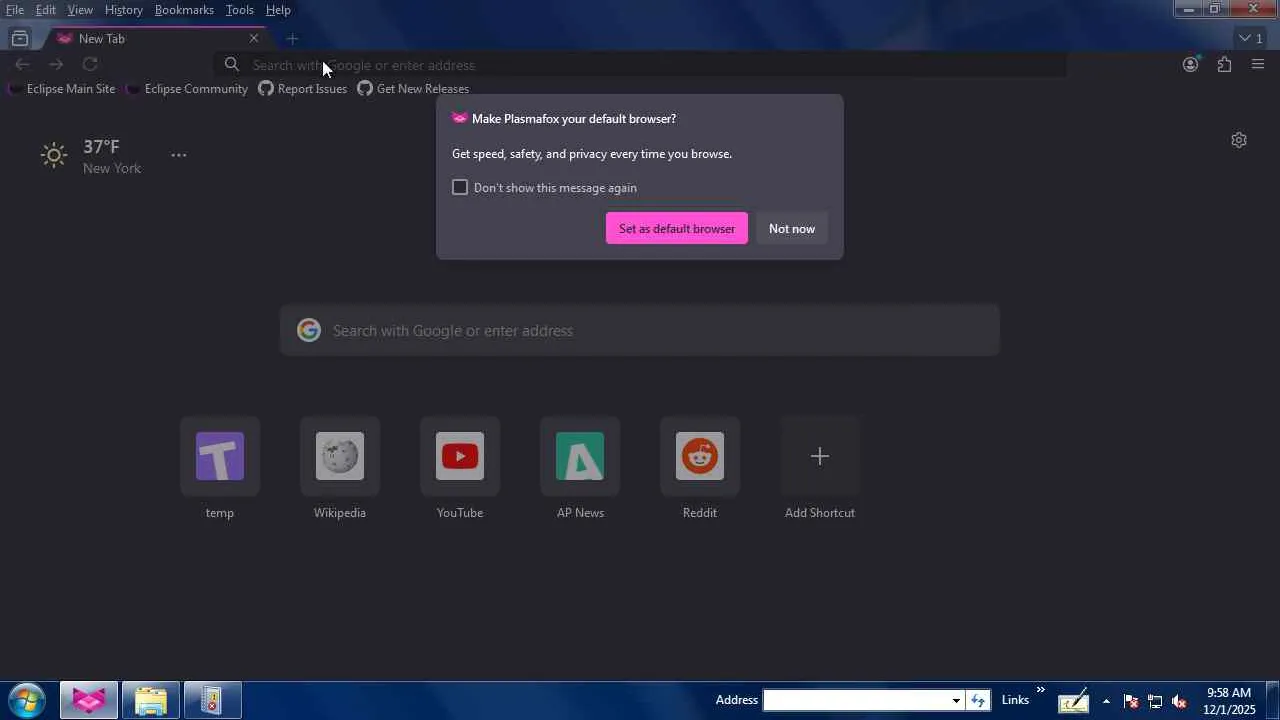Go back to the previous page
The image size is (1280, 720).
tap(22, 65)
